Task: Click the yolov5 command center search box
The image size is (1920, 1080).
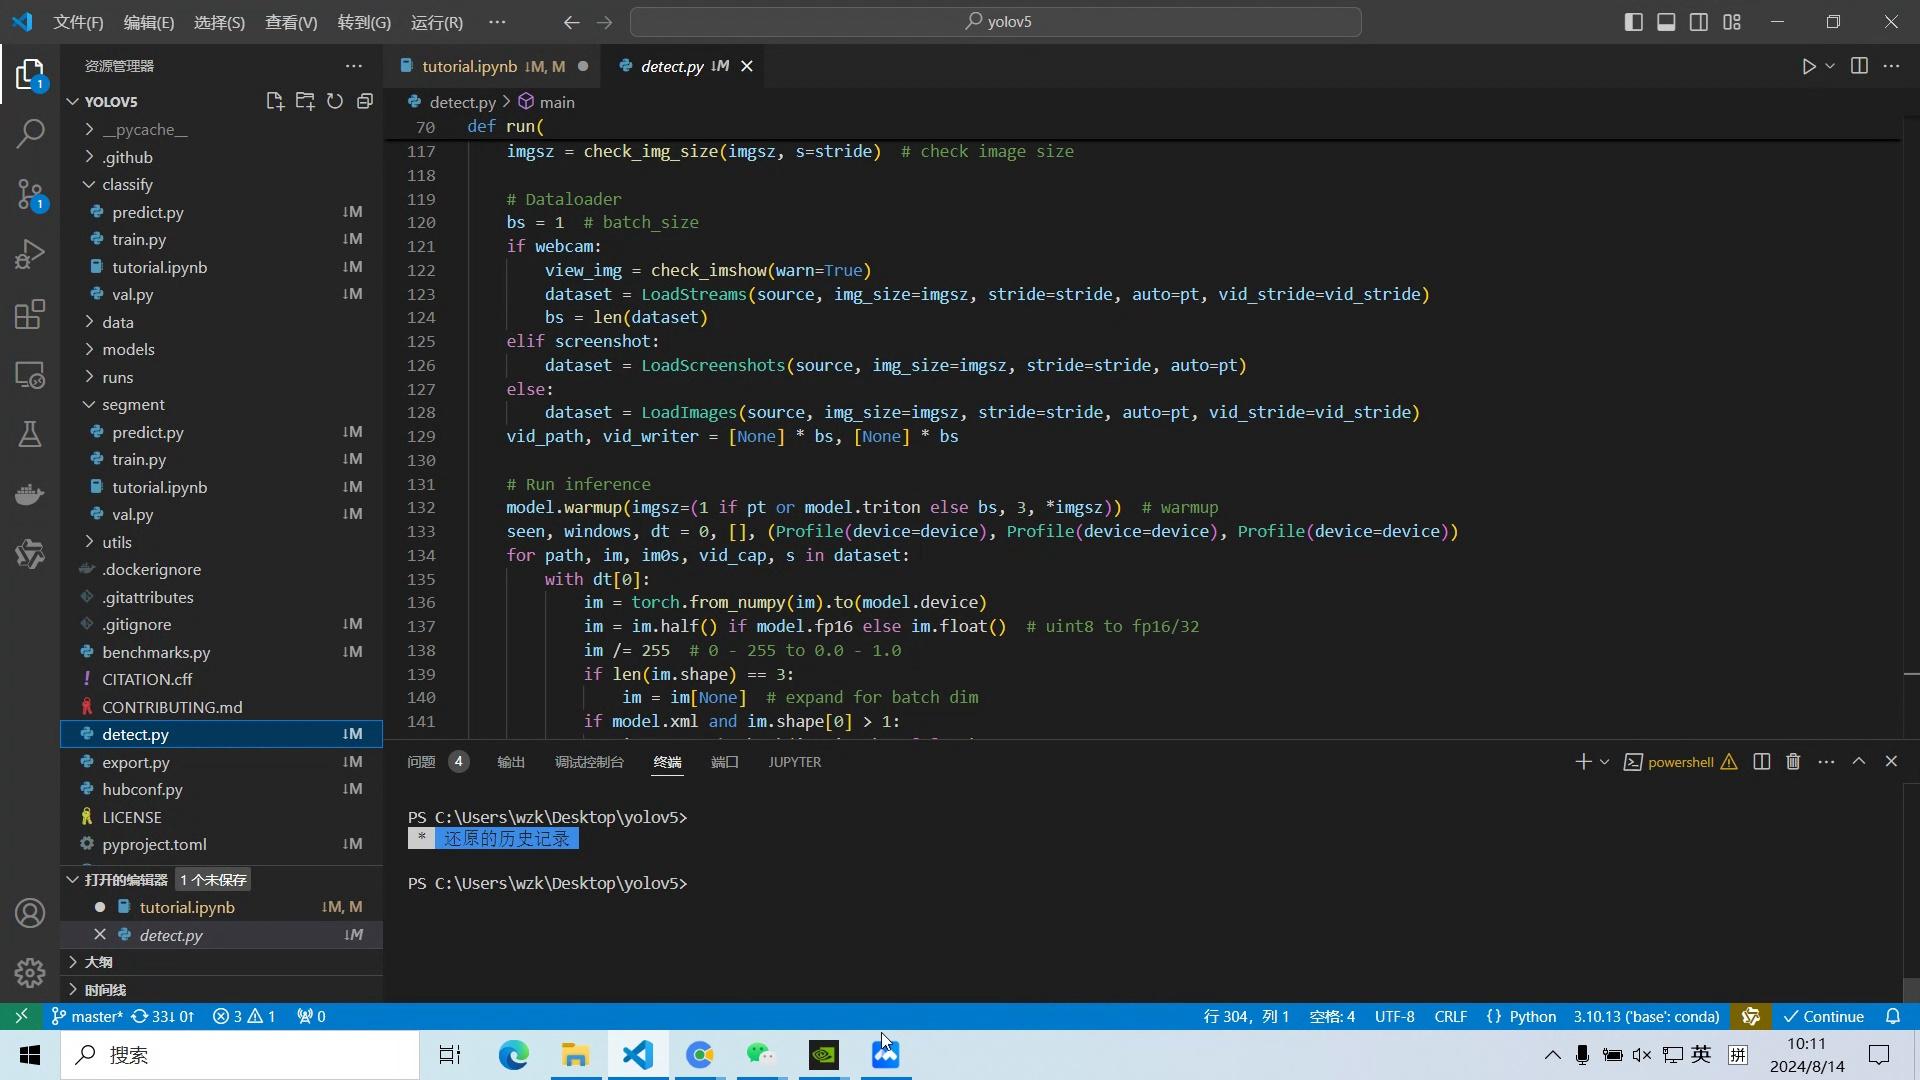Action: click(x=996, y=22)
